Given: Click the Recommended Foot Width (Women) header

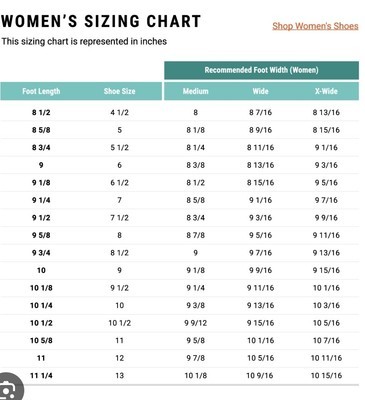Looking at the screenshot, I should [x=261, y=70].
